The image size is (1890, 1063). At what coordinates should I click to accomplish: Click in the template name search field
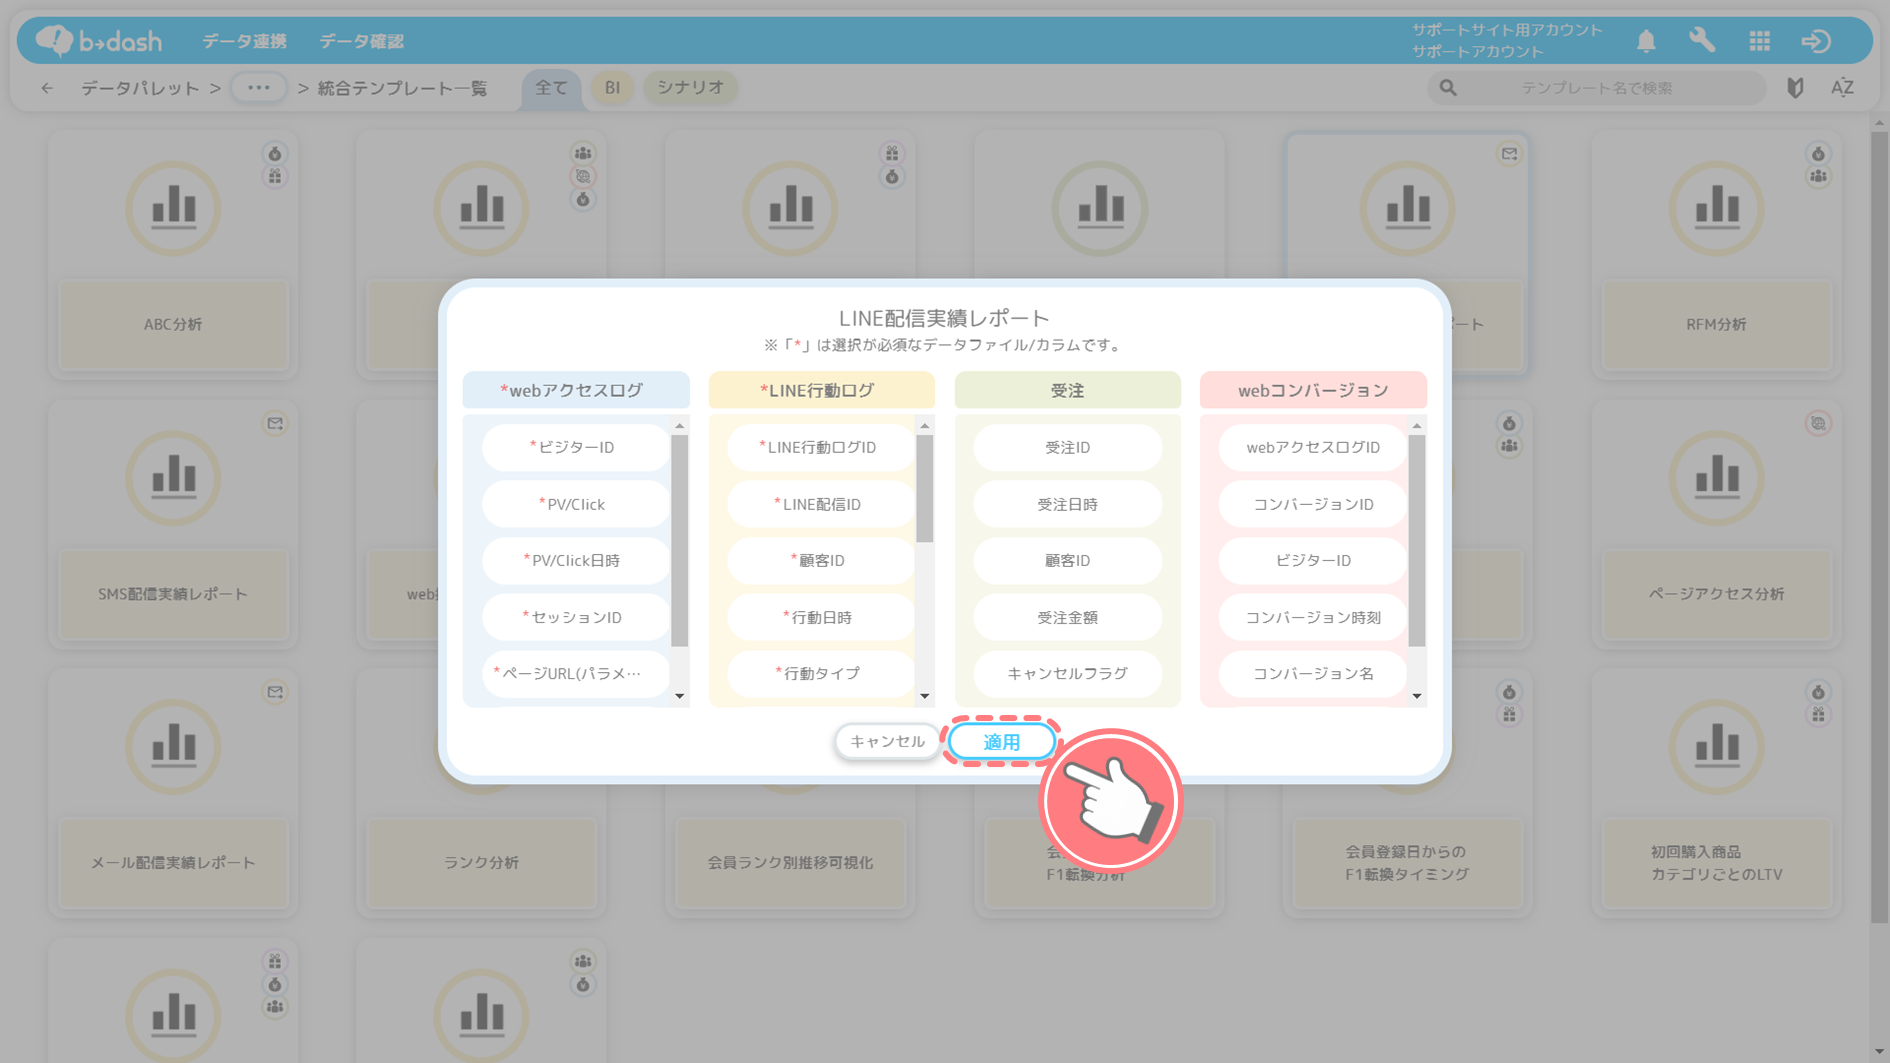1597,88
